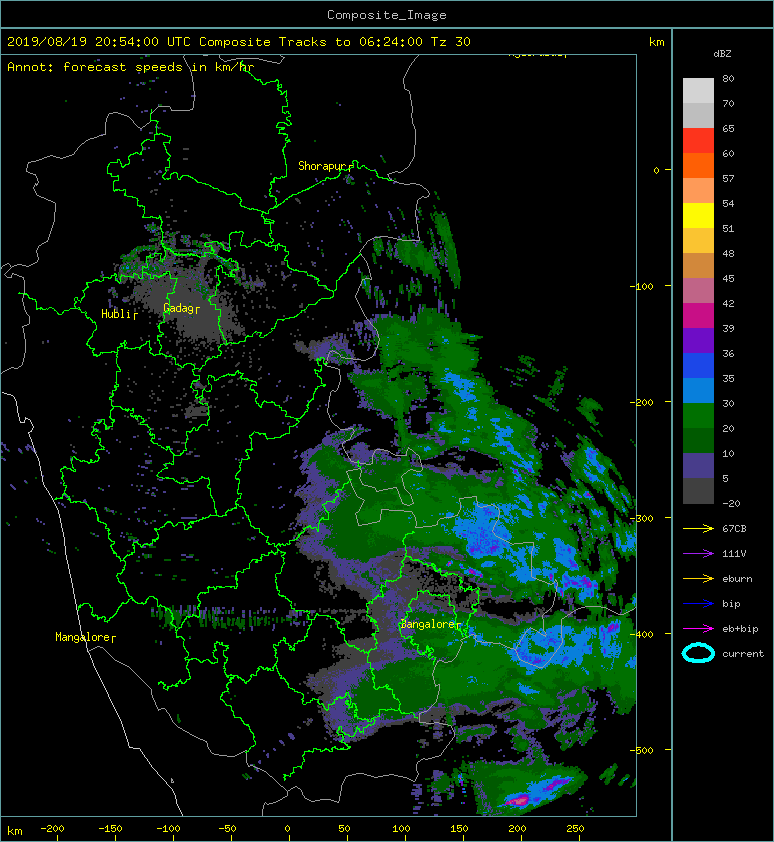The image size is (774, 842).
Task: Click the Composite_Image title text
Action: pyautogui.click(x=387, y=15)
